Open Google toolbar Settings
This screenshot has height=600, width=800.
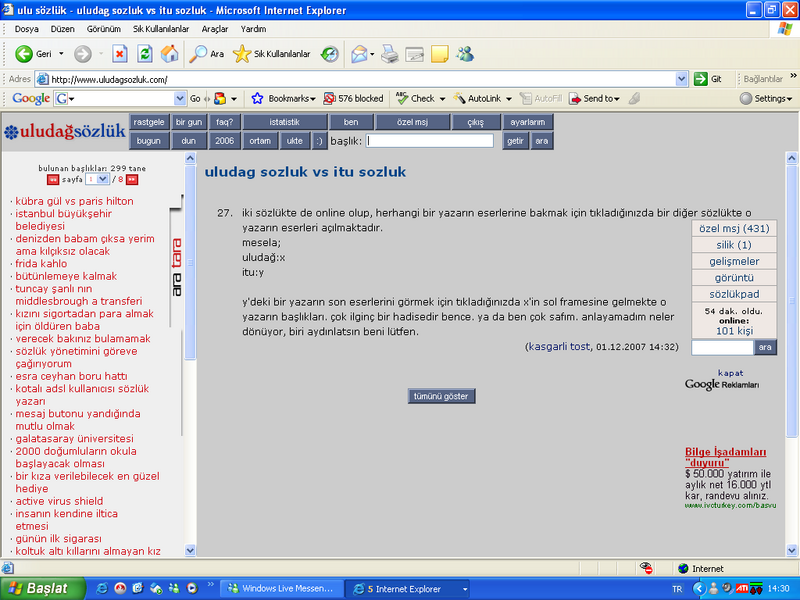766,98
